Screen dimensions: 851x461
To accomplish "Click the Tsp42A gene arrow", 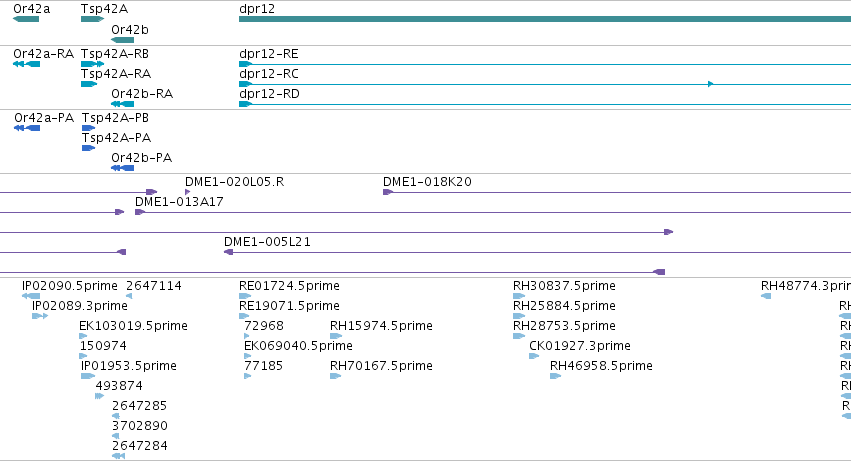I will pos(92,19).
